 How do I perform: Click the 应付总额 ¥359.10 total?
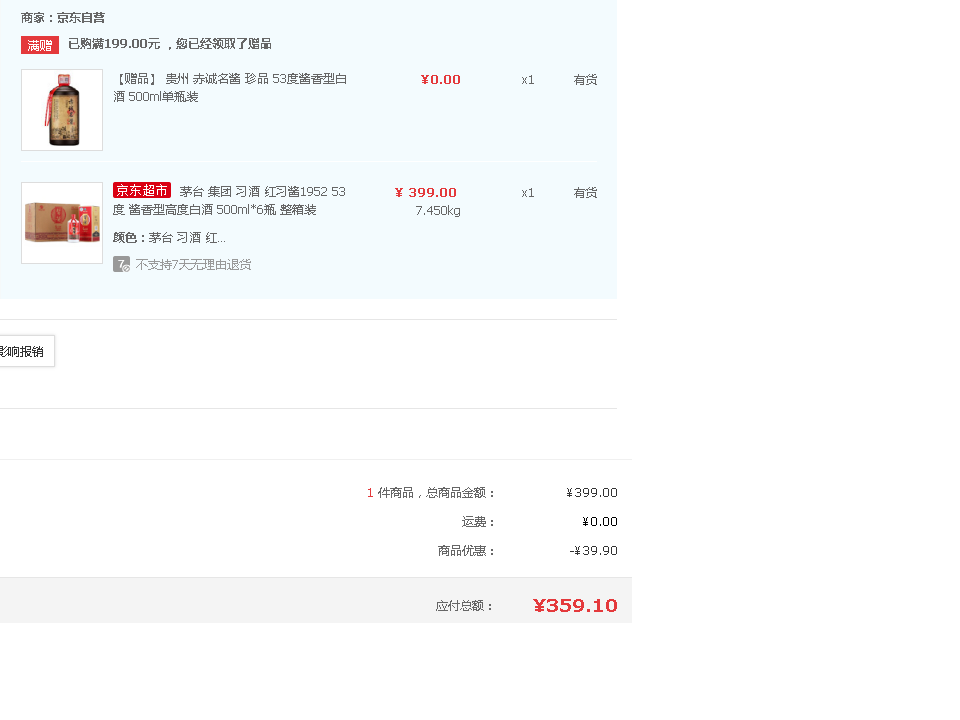(x=575, y=606)
